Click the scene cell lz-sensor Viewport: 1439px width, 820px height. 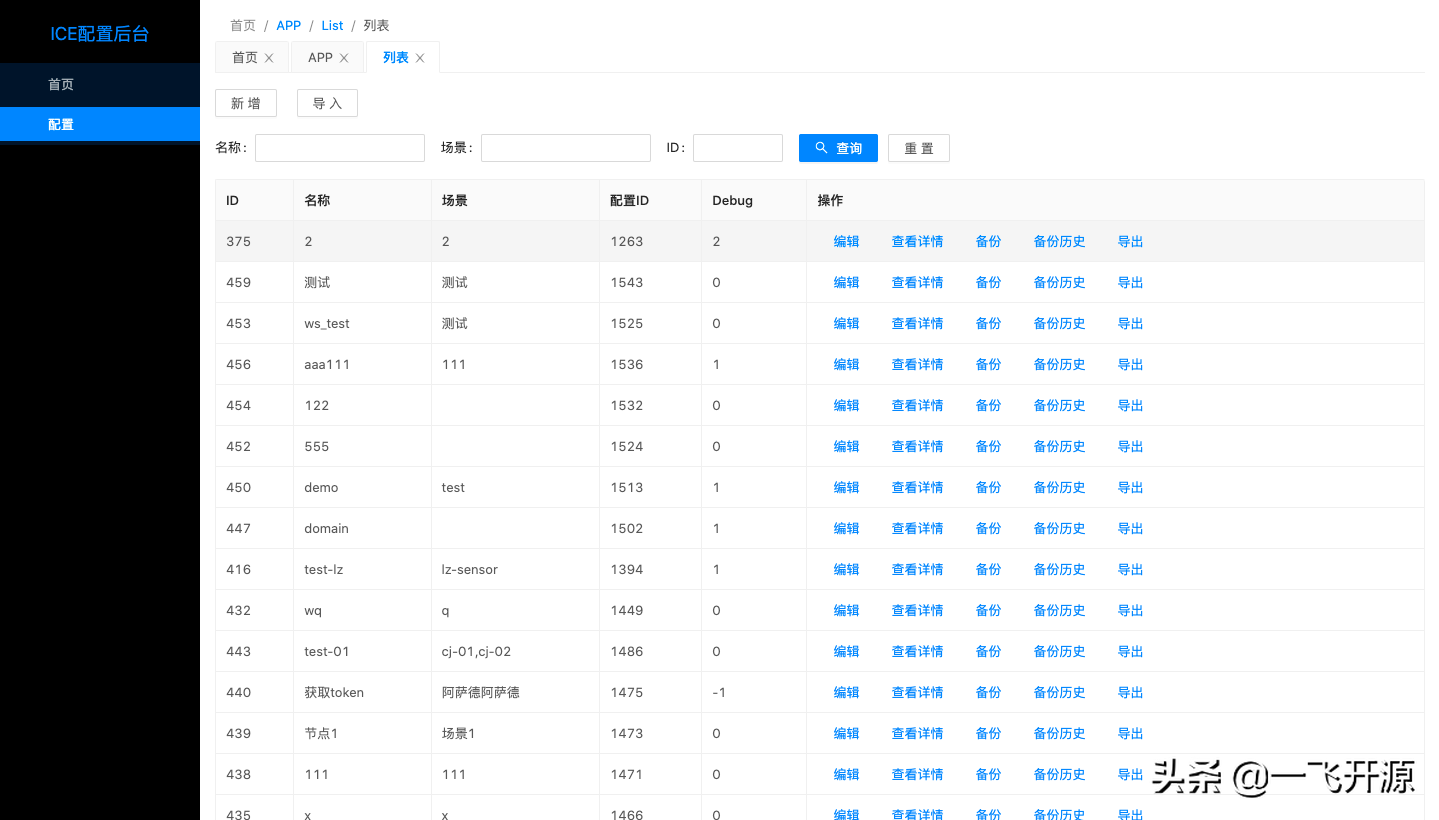(x=469, y=569)
